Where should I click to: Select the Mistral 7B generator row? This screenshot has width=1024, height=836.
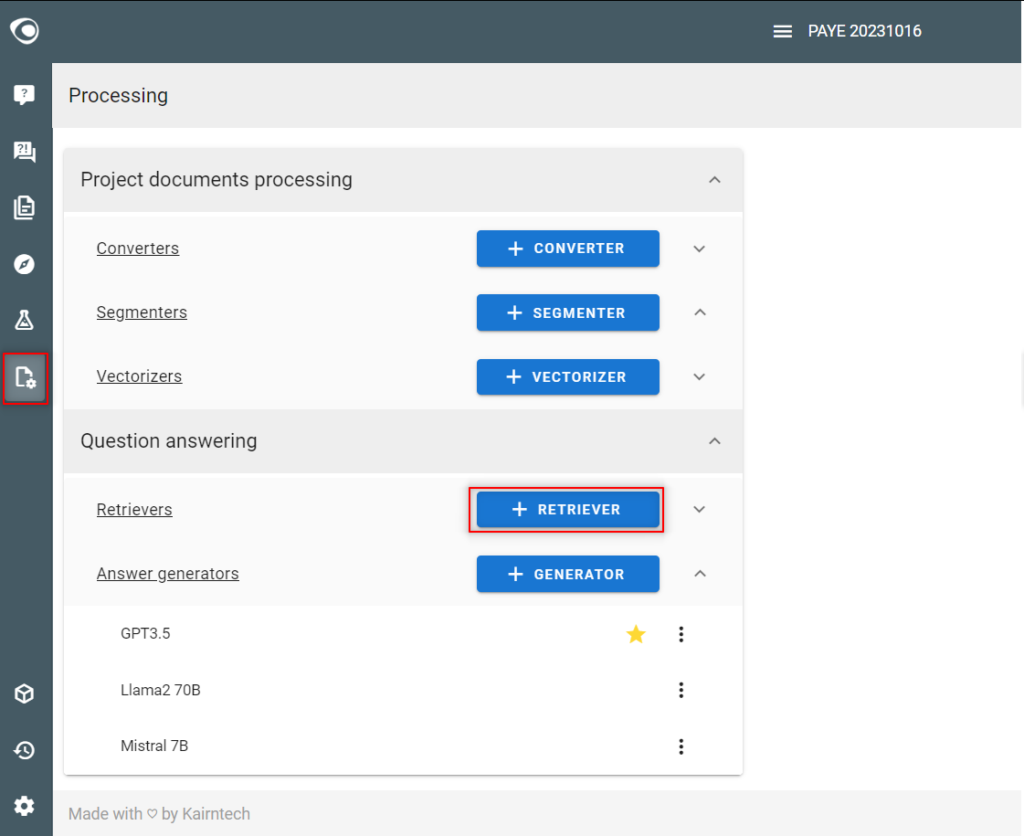(x=403, y=747)
